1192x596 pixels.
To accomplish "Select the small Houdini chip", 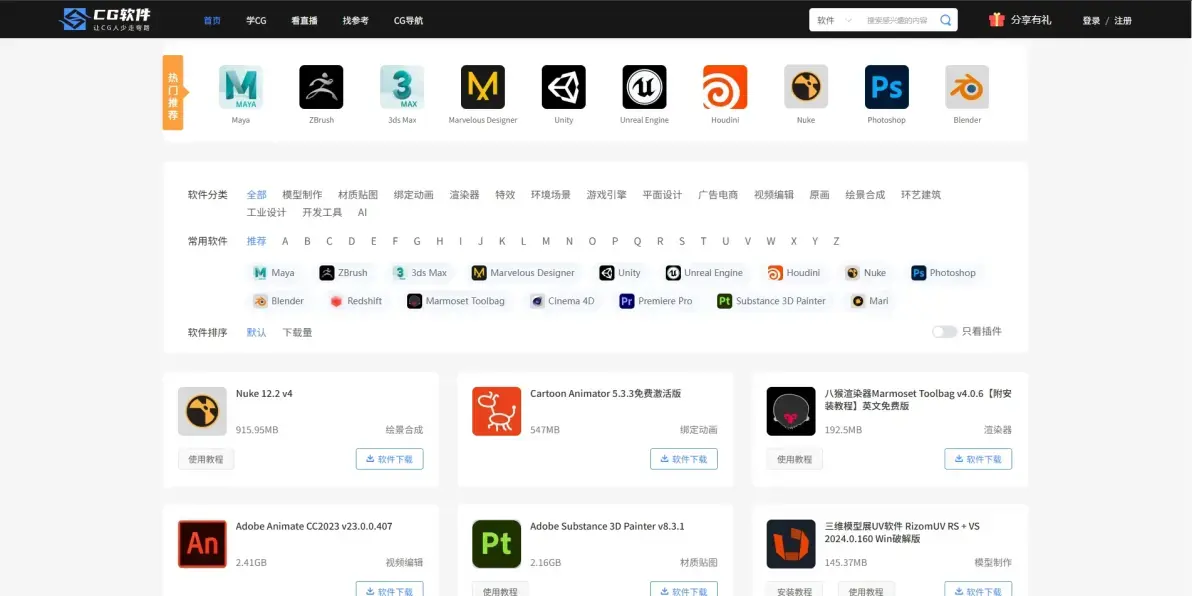I will tap(794, 273).
